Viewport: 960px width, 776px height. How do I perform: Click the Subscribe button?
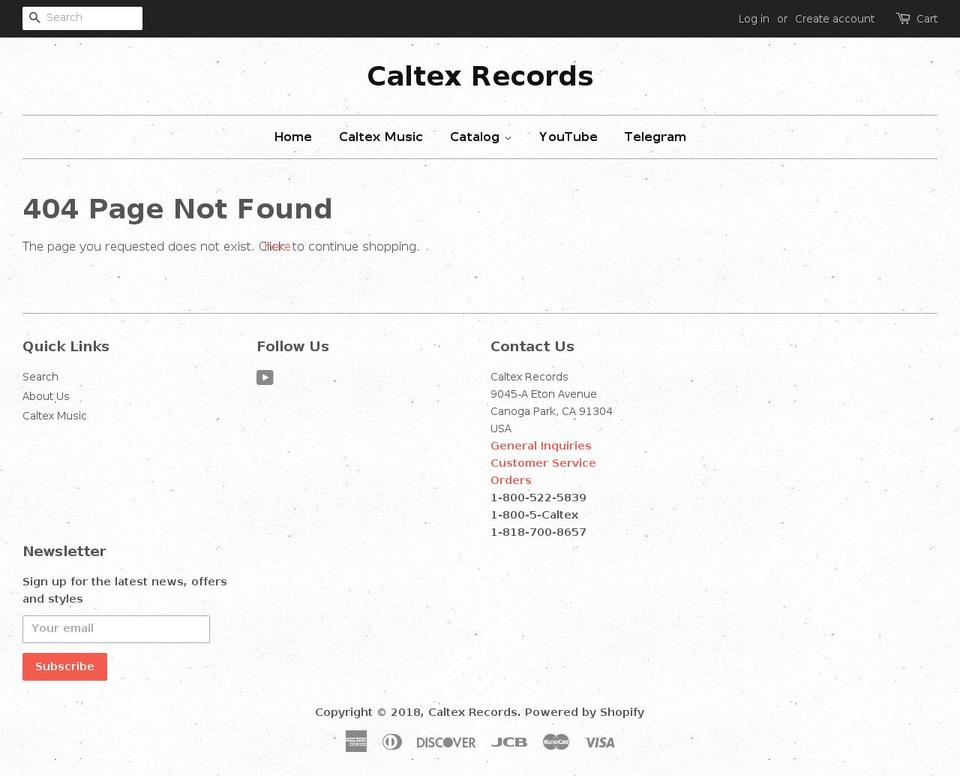[x=65, y=666]
